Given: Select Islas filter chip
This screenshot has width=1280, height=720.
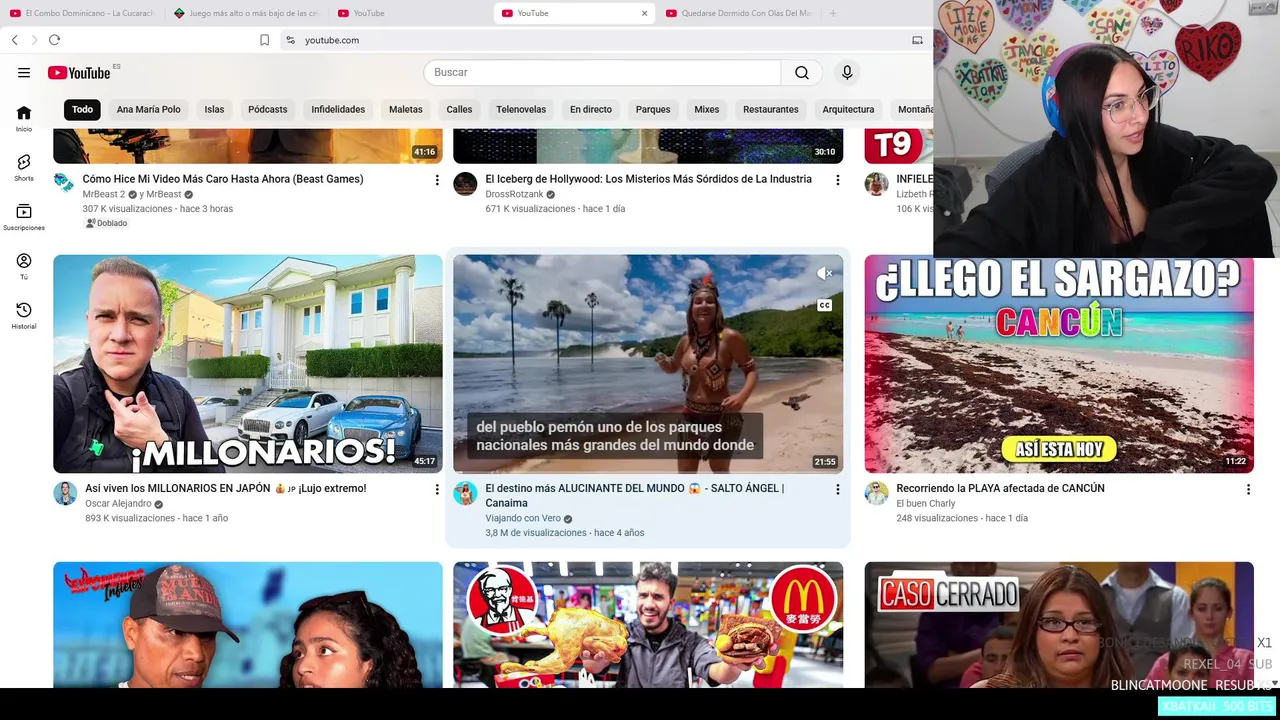Looking at the screenshot, I should pyautogui.click(x=214, y=109).
